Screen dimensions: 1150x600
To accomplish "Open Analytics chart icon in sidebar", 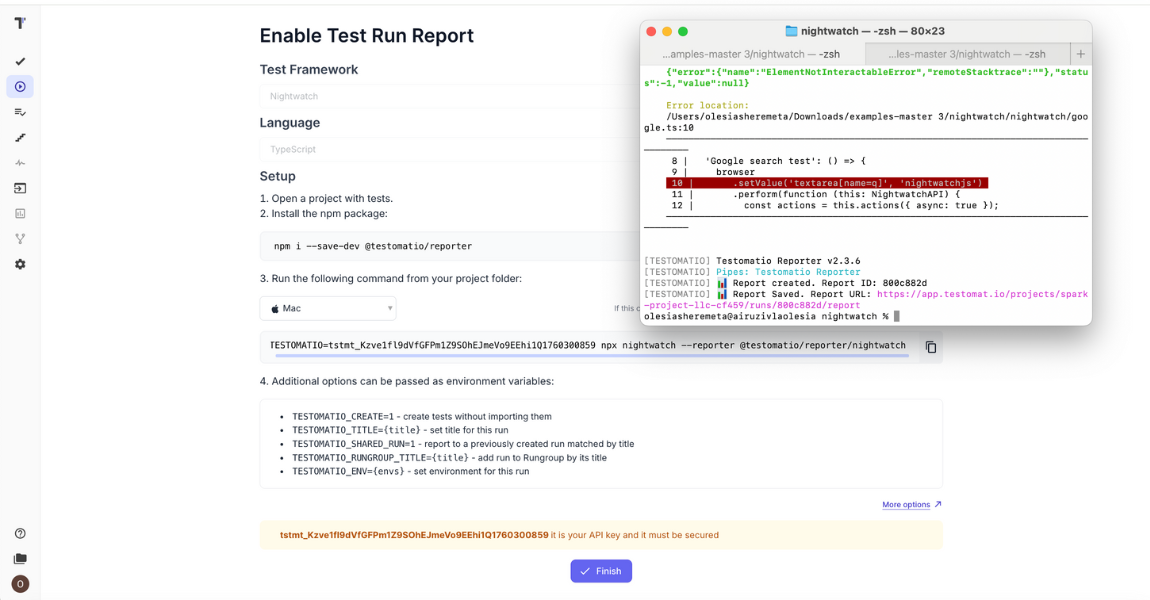I will 20,213.
